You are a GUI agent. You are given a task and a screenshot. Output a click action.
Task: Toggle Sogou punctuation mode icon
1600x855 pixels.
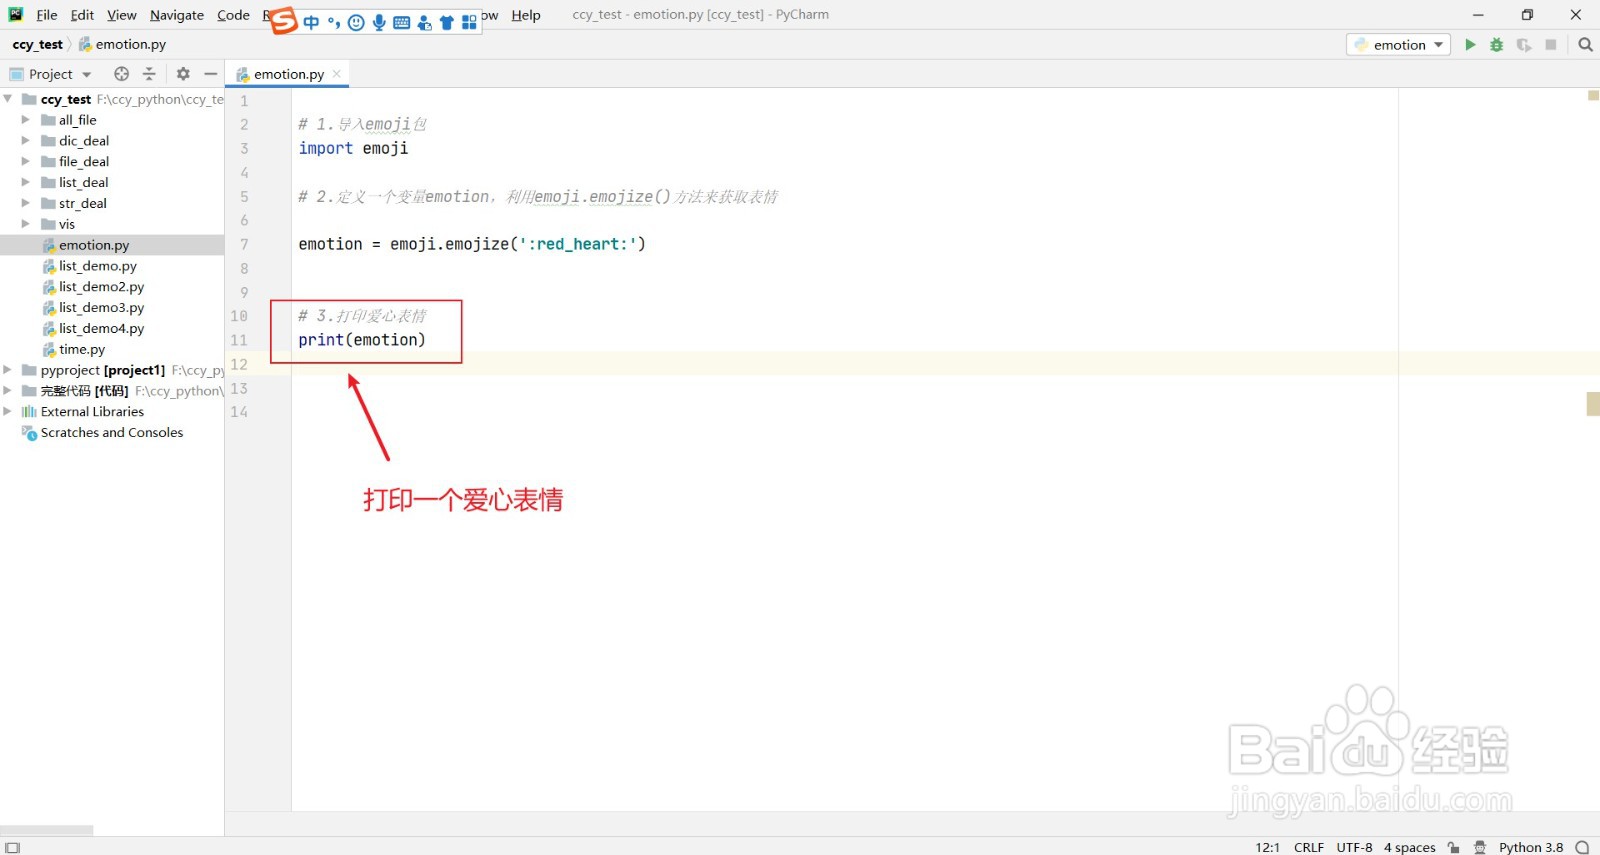click(x=334, y=22)
